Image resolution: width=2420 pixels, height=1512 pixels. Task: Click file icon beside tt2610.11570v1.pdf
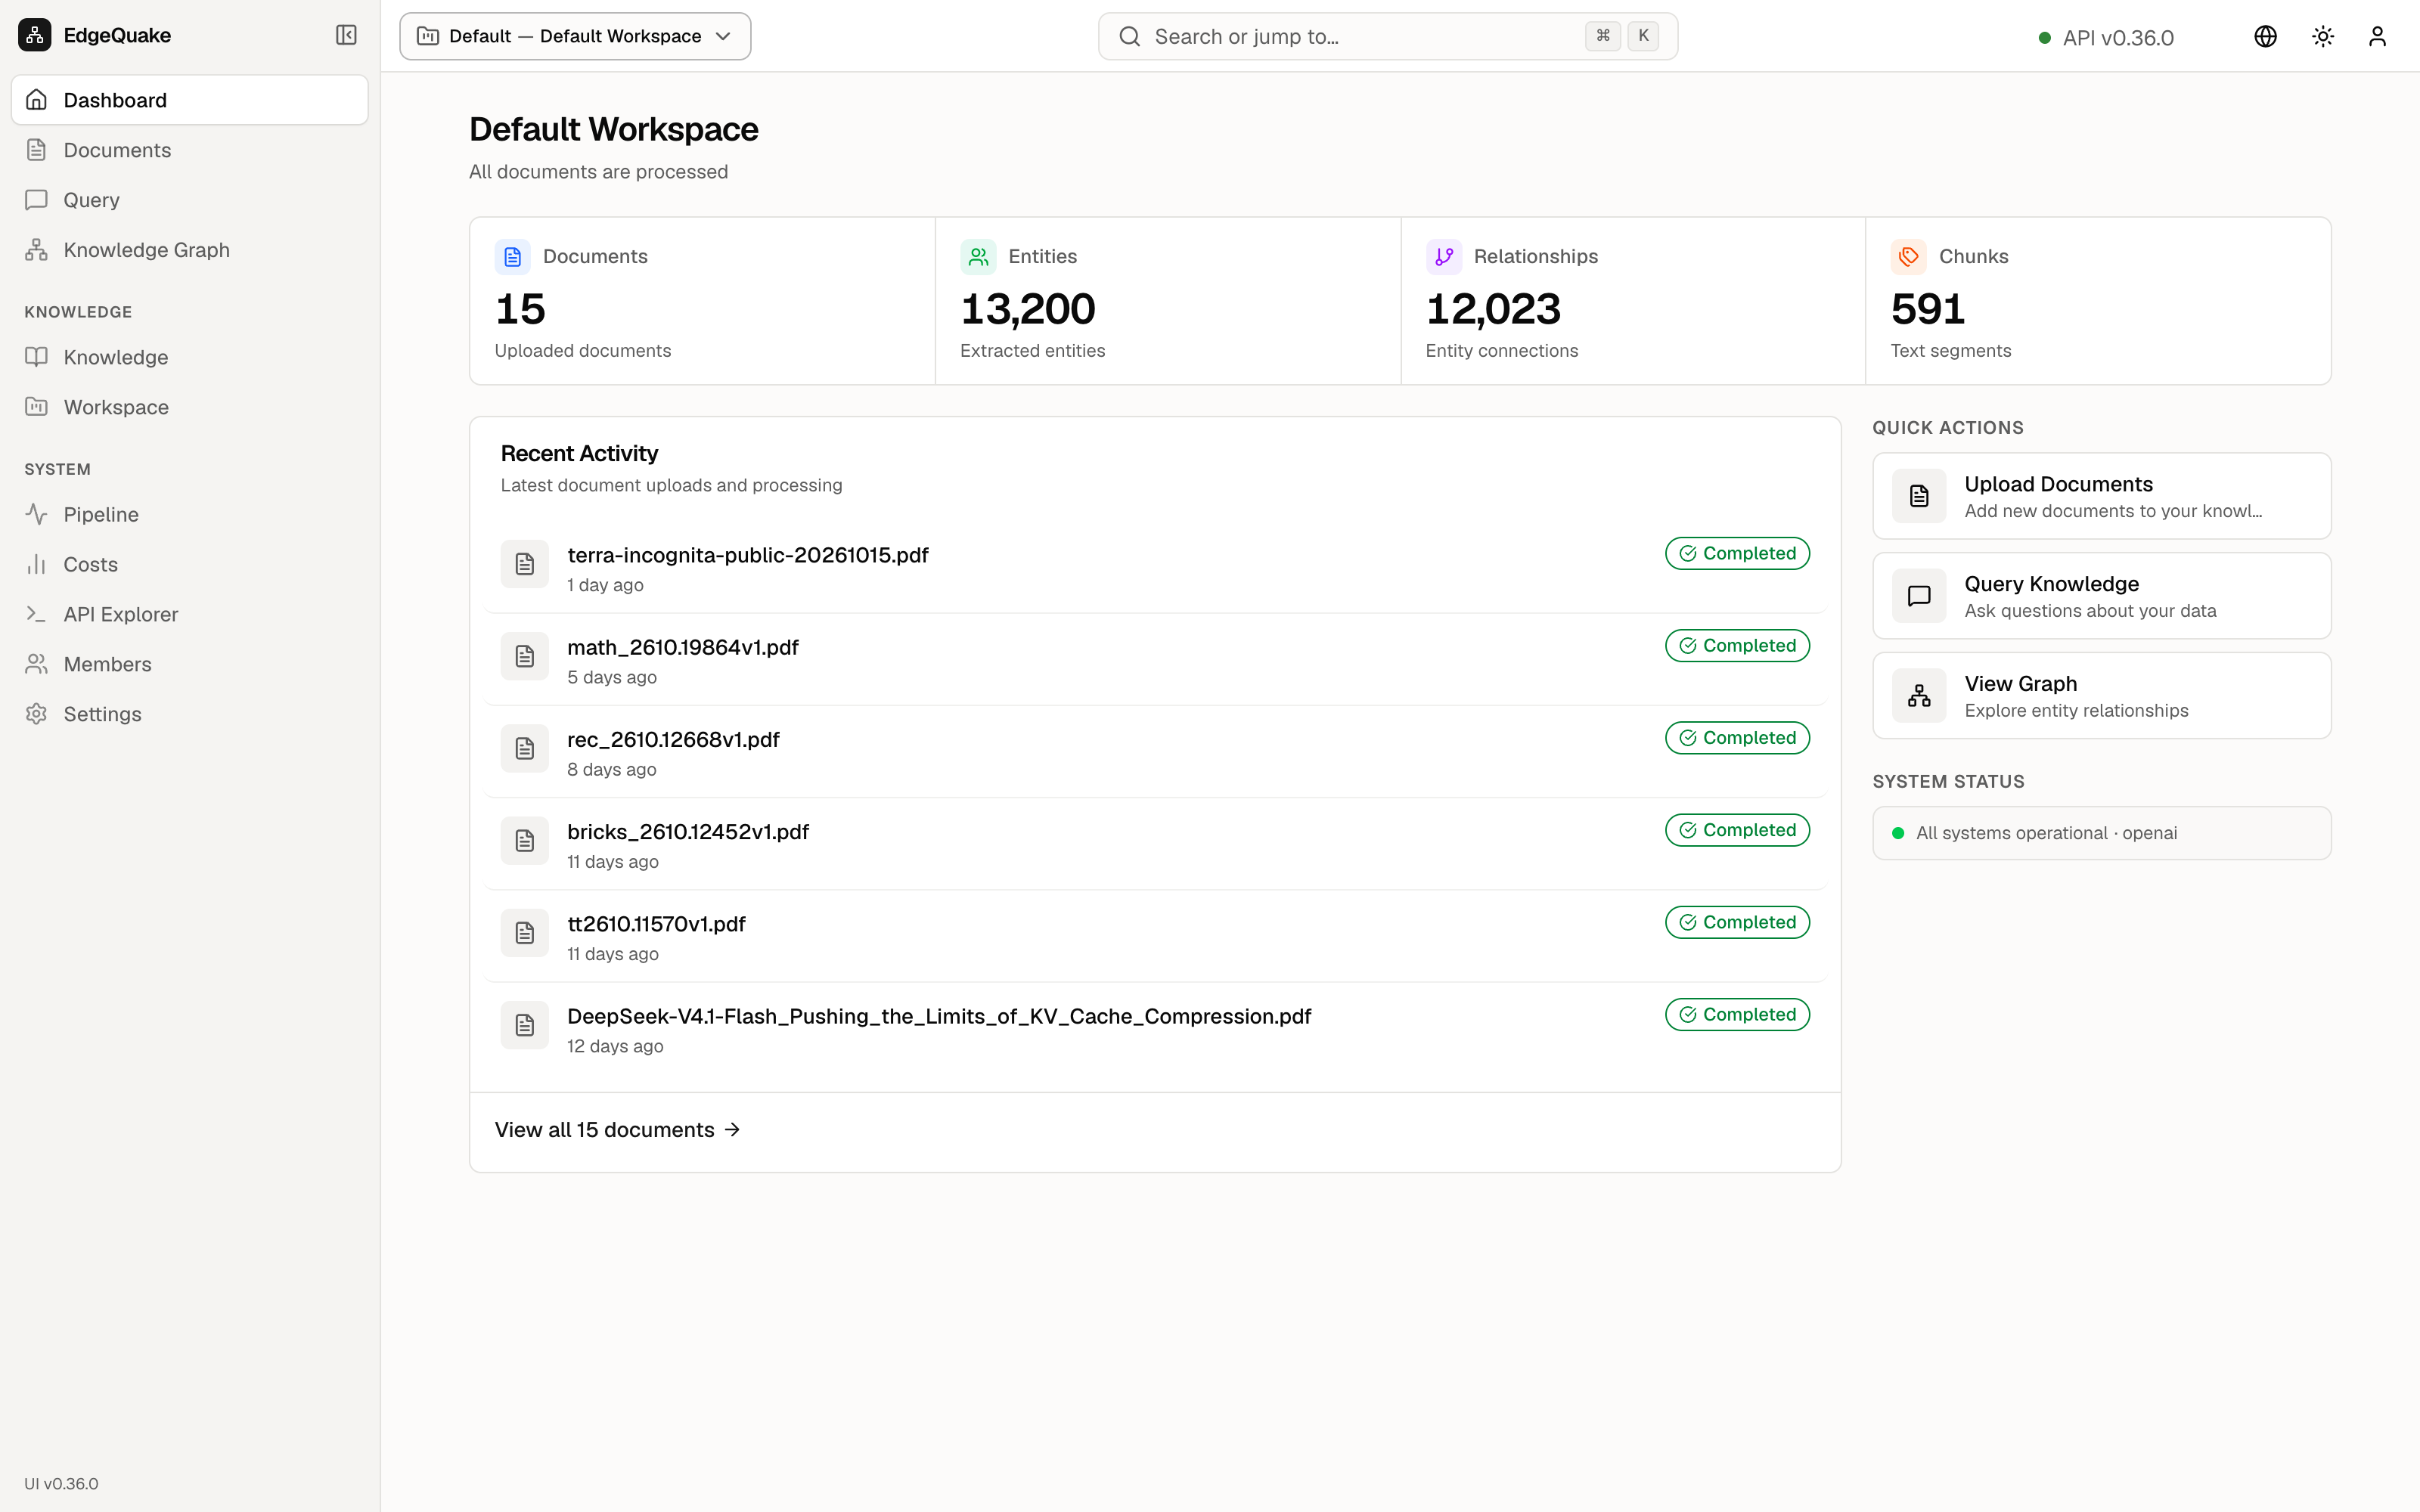point(524,933)
